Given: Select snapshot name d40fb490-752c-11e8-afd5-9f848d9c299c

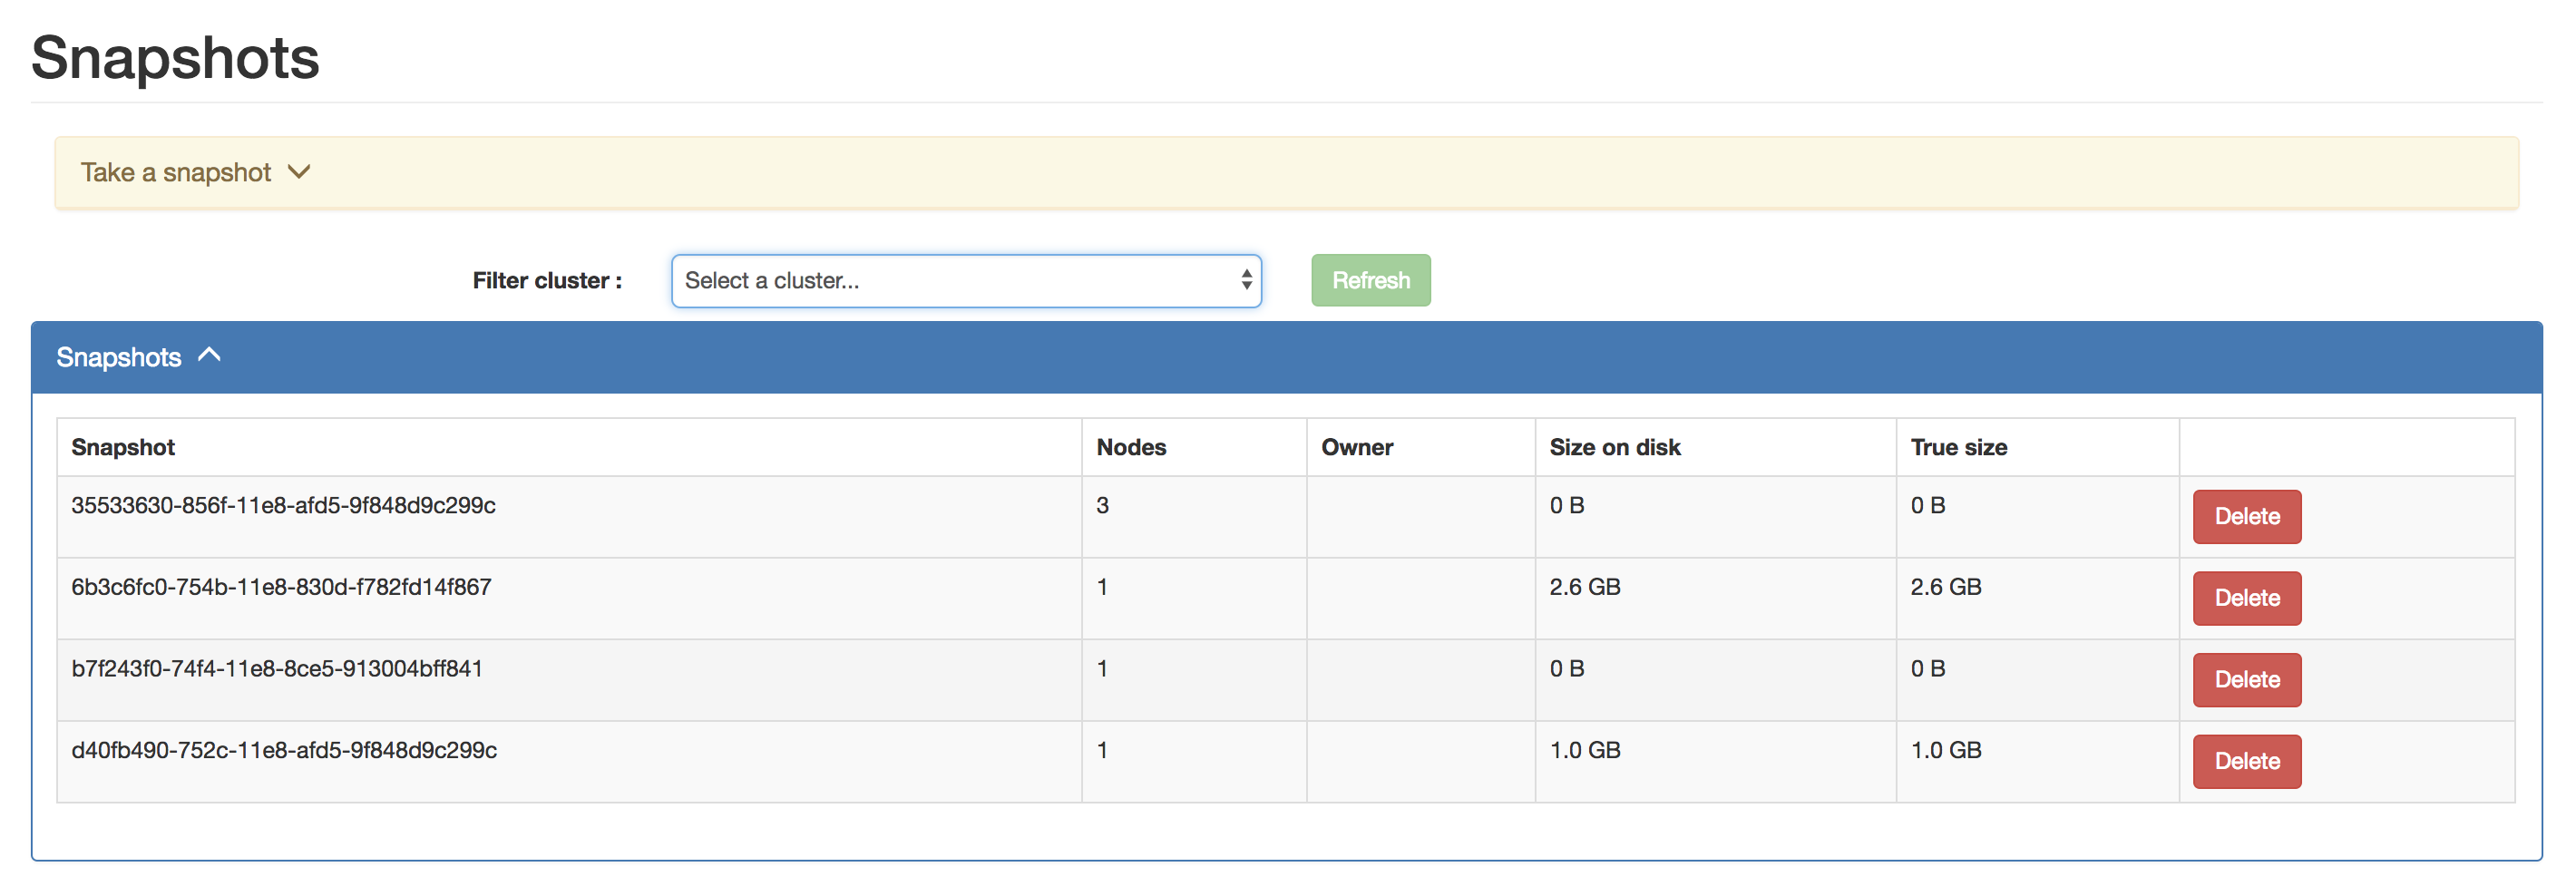Looking at the screenshot, I should (284, 751).
